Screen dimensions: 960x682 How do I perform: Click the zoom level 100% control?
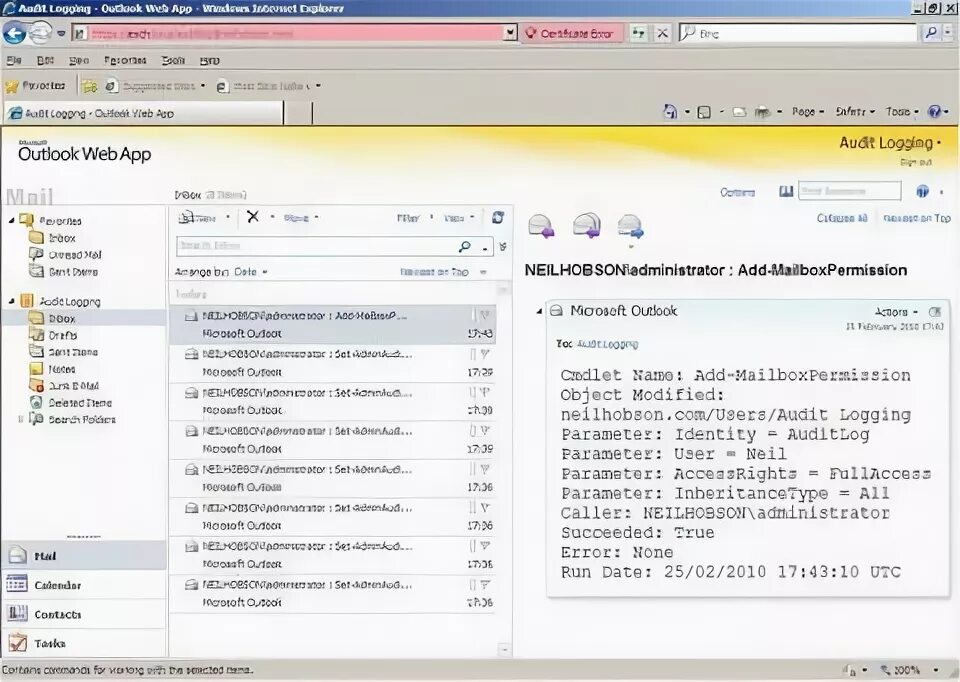click(x=909, y=670)
